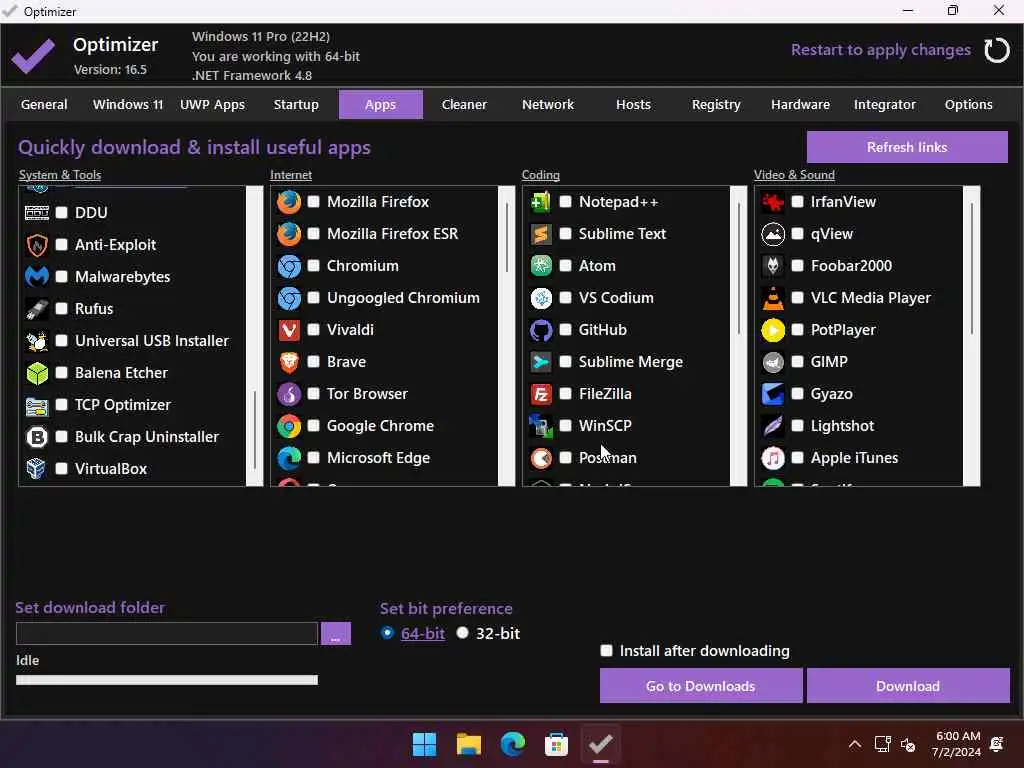Enable Install after downloading
The height and width of the screenshot is (768, 1024).
[x=607, y=651]
